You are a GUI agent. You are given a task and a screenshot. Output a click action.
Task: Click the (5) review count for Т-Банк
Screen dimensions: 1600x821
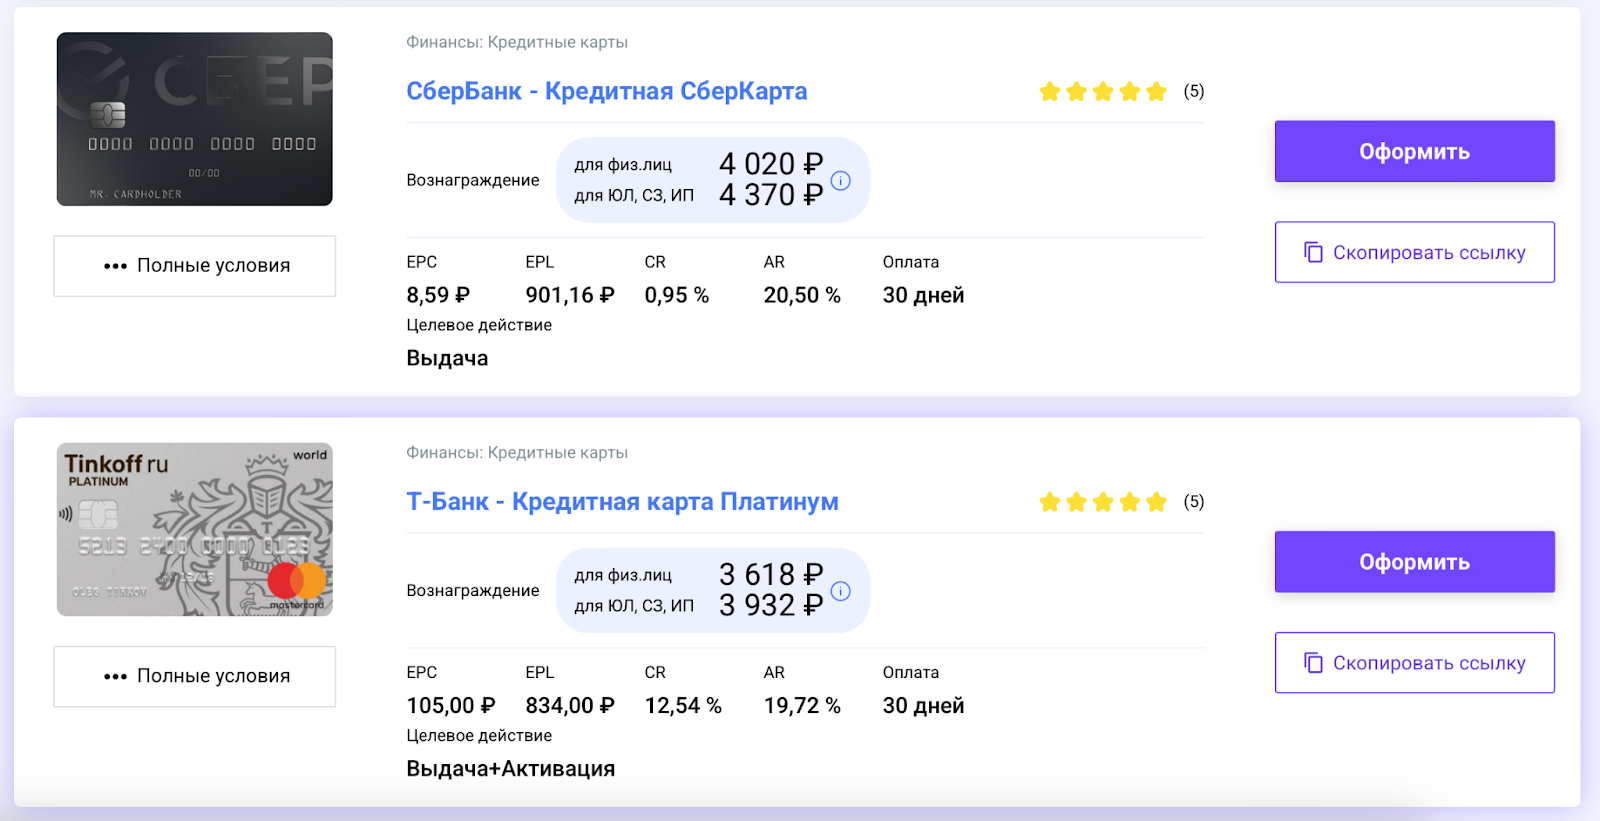coord(1194,502)
